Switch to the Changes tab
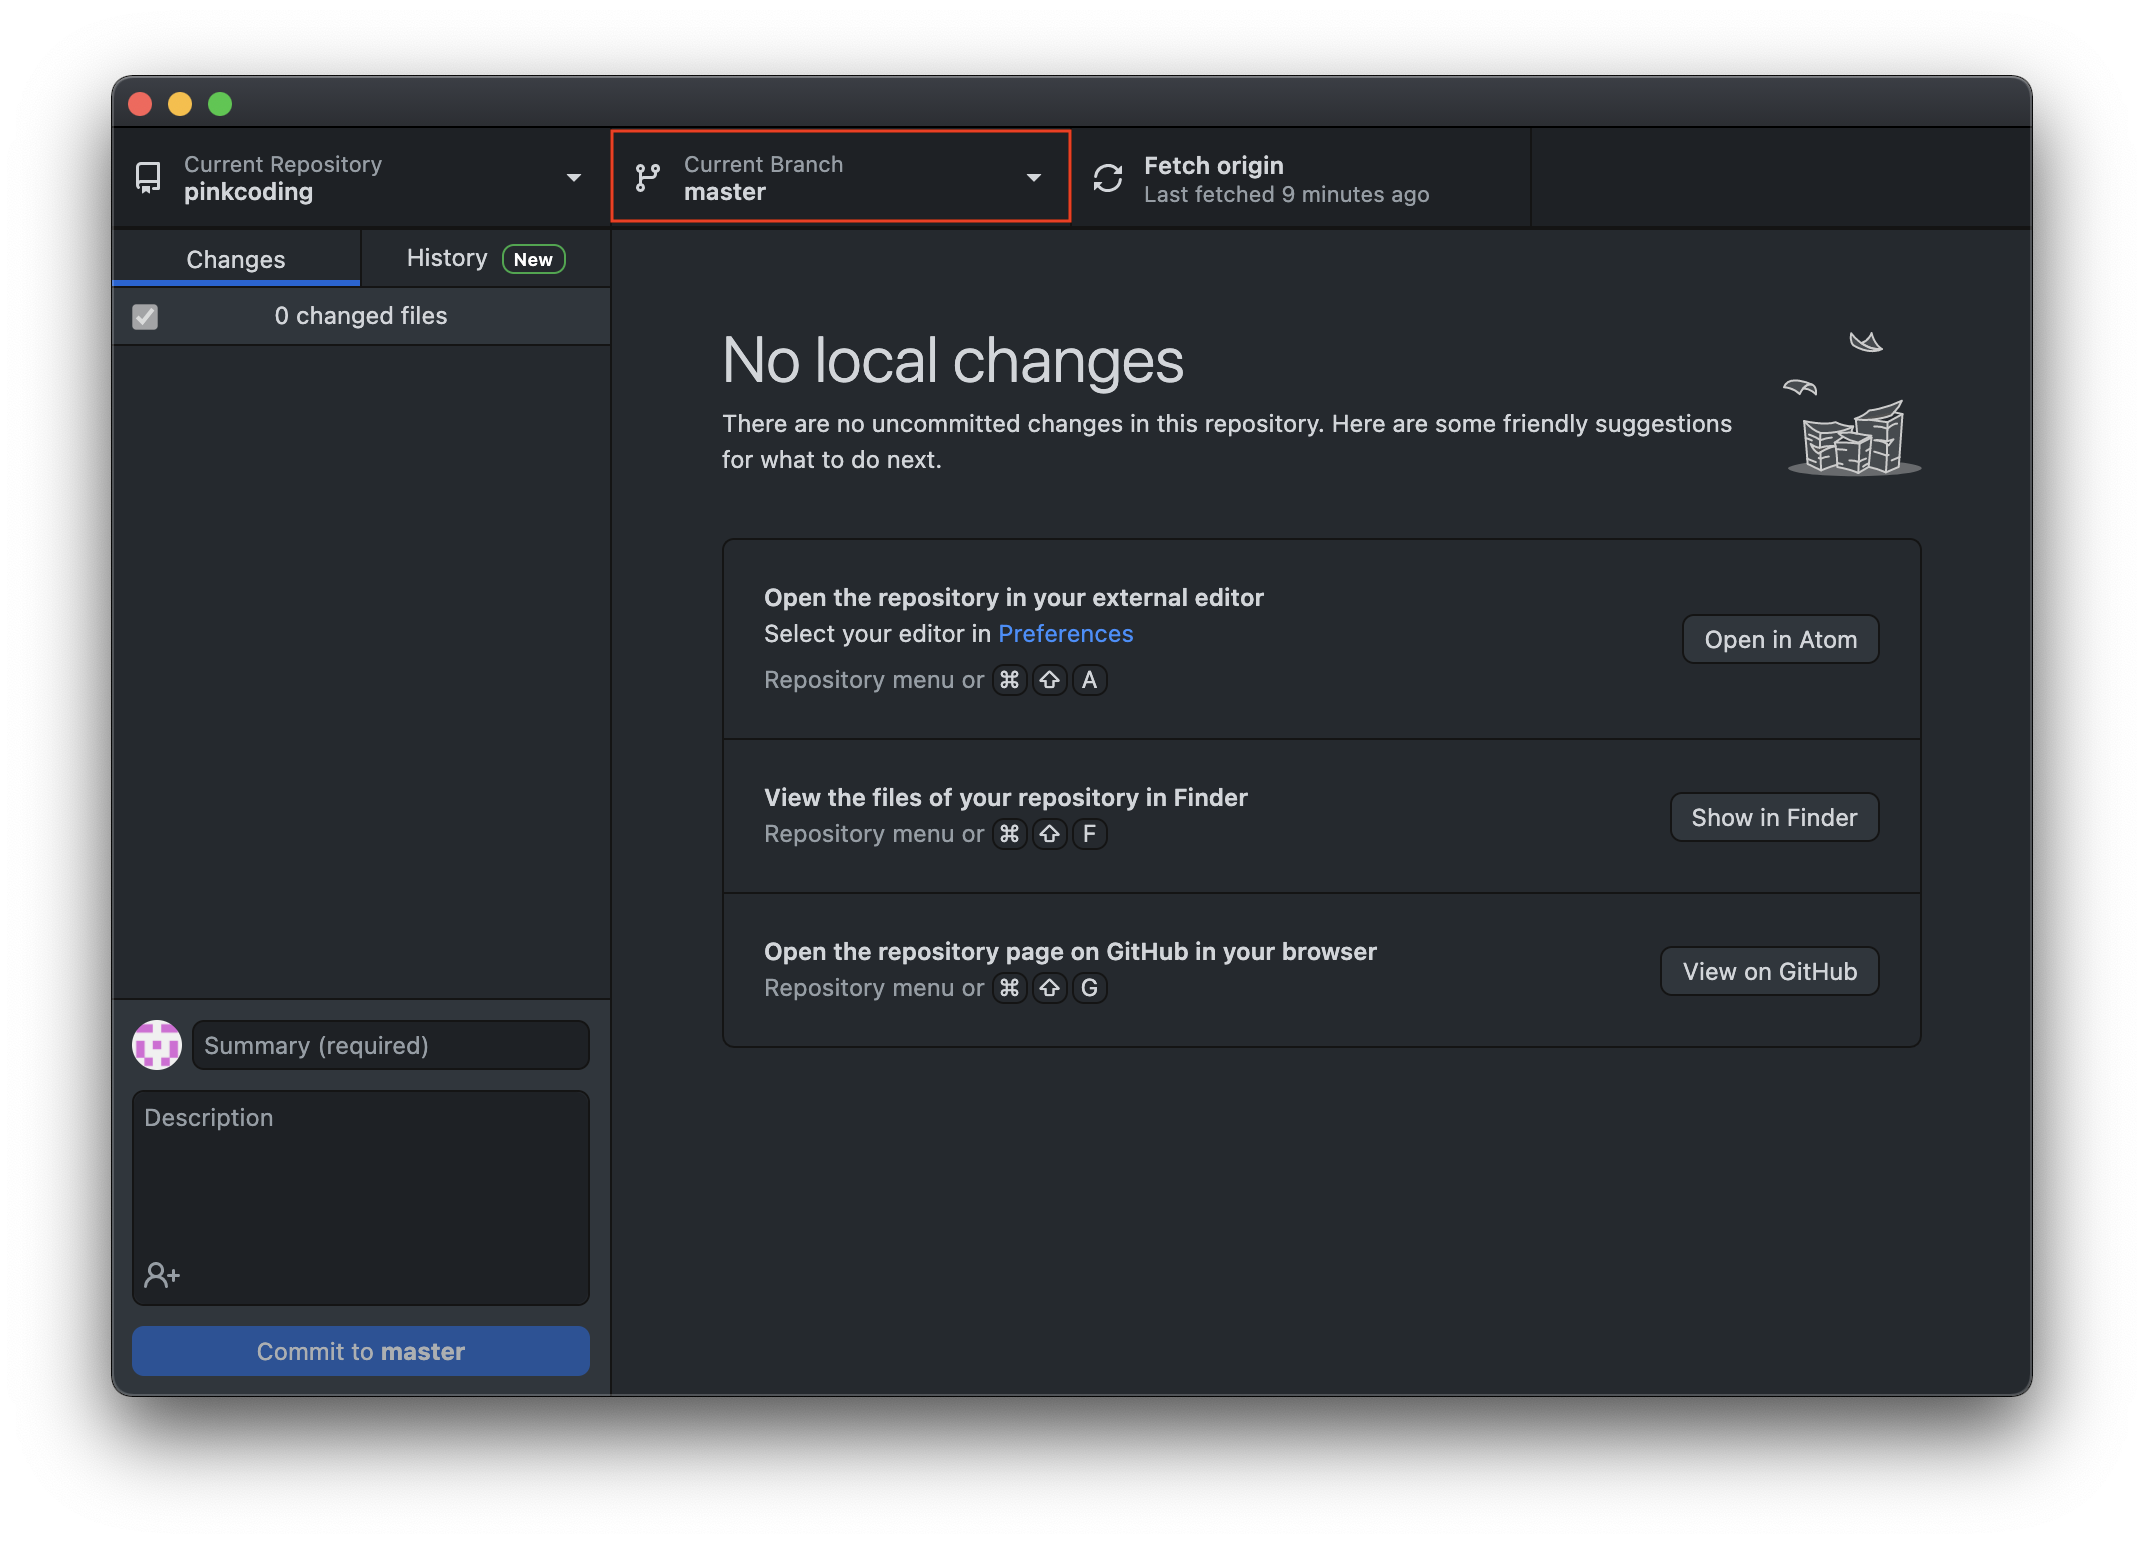 [236, 258]
